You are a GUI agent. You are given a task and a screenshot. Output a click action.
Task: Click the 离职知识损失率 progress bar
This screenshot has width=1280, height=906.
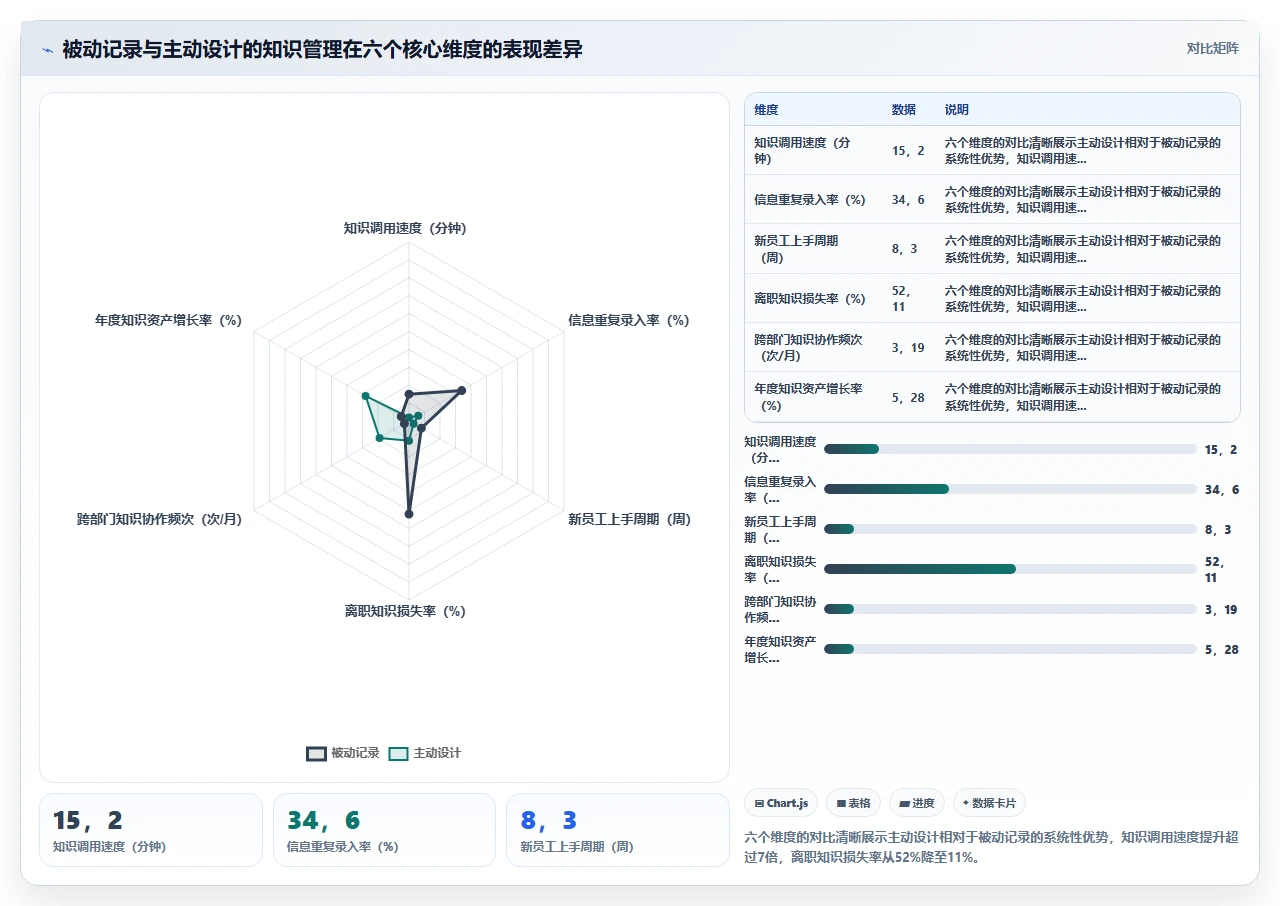(1010, 569)
